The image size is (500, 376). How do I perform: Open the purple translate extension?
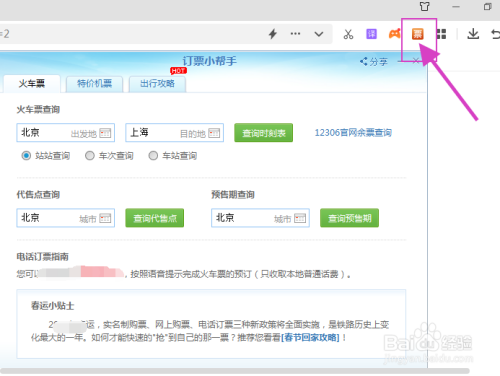pyautogui.click(x=371, y=34)
